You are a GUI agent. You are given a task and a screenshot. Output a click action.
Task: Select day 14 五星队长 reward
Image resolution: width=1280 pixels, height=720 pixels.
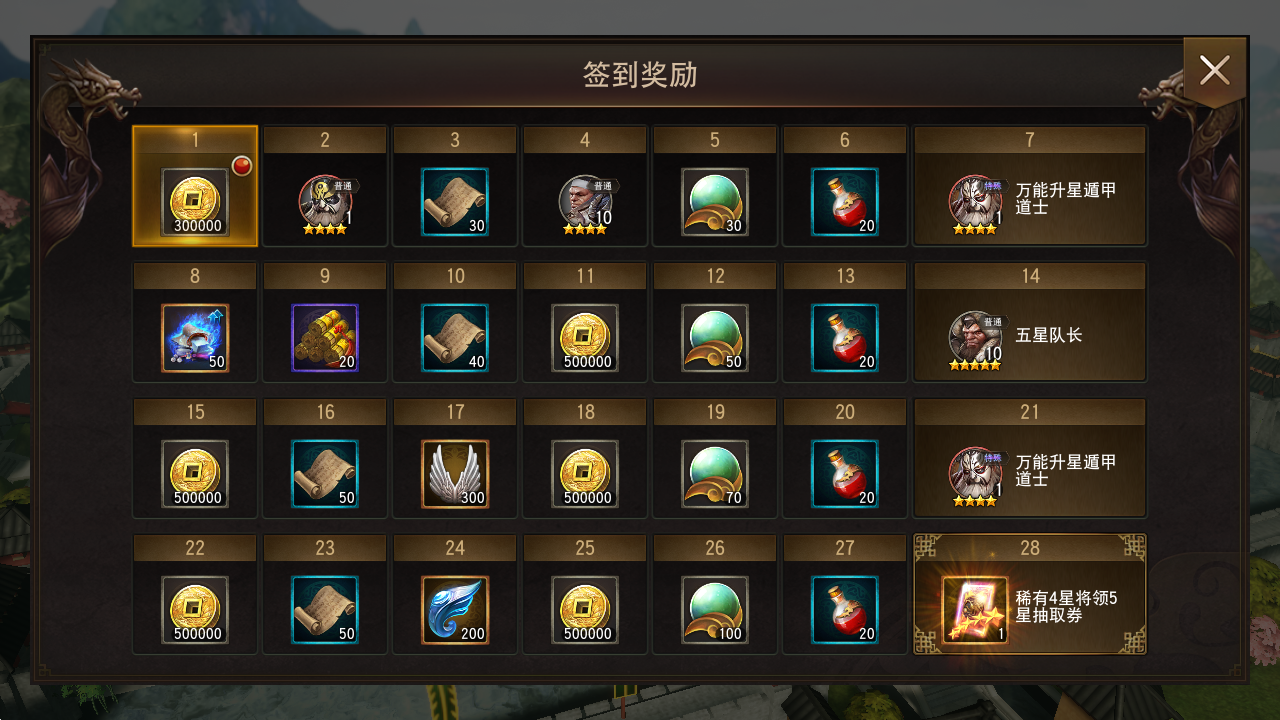[1030, 322]
